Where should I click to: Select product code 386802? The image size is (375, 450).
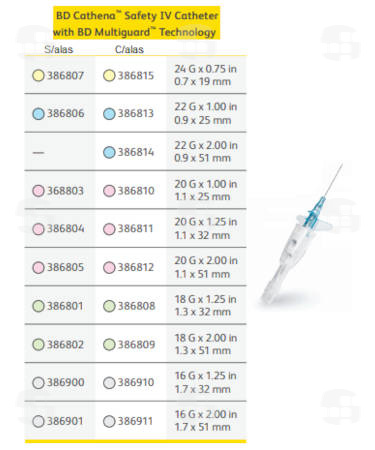click(65, 344)
